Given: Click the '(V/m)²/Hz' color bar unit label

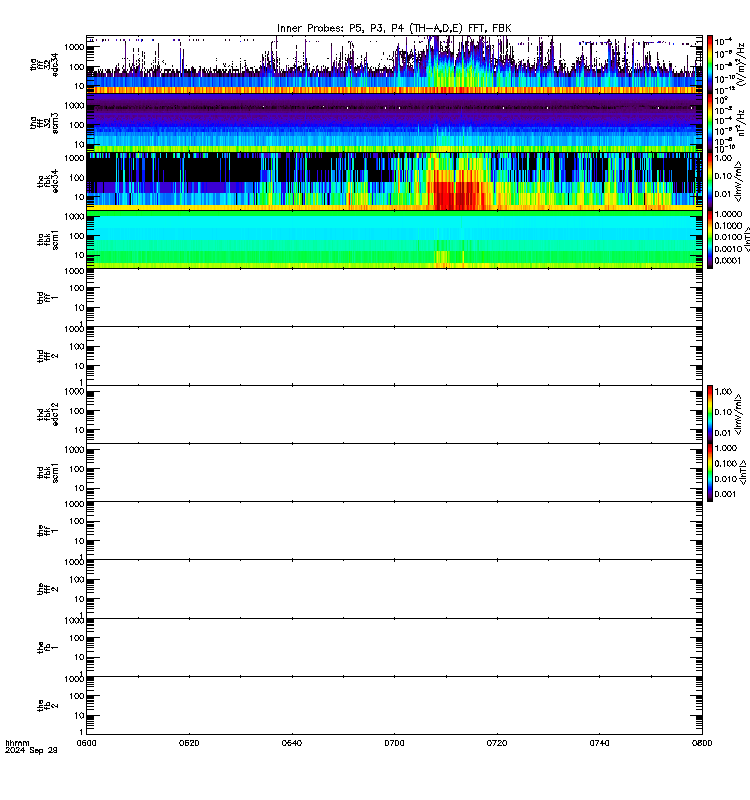Looking at the screenshot, I should [x=742, y=64].
